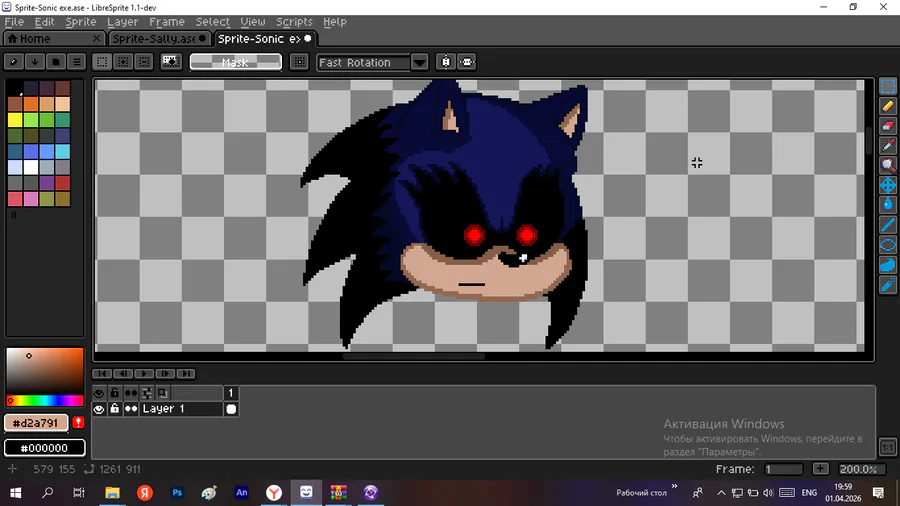Select the Ellipse tool
Screen dimensions: 900x506
(887, 245)
